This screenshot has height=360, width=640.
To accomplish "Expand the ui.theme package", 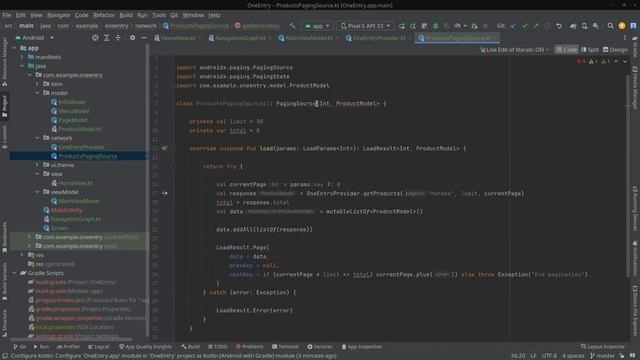I will (37, 165).
